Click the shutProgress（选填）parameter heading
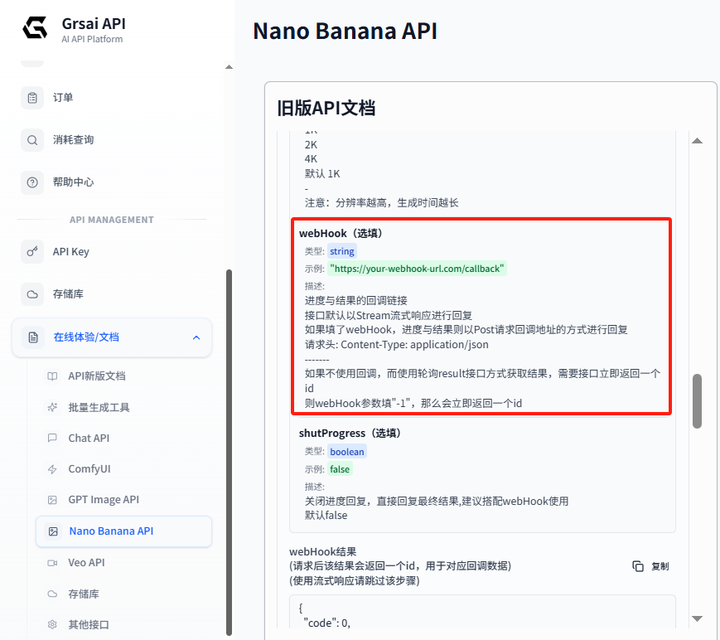Image resolution: width=720 pixels, height=640 pixels. pos(350,433)
